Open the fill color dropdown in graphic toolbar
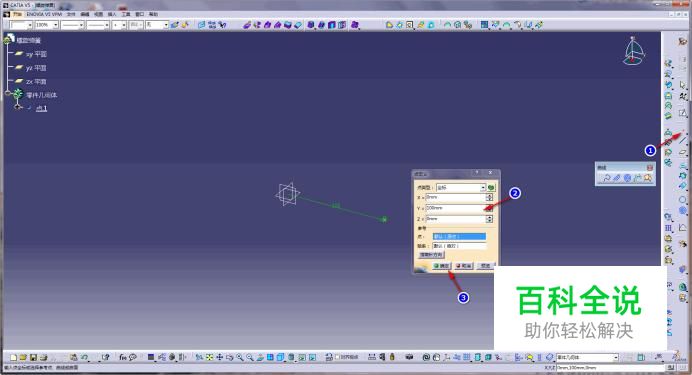Image resolution: width=692 pixels, height=375 pixels. [x=21, y=25]
